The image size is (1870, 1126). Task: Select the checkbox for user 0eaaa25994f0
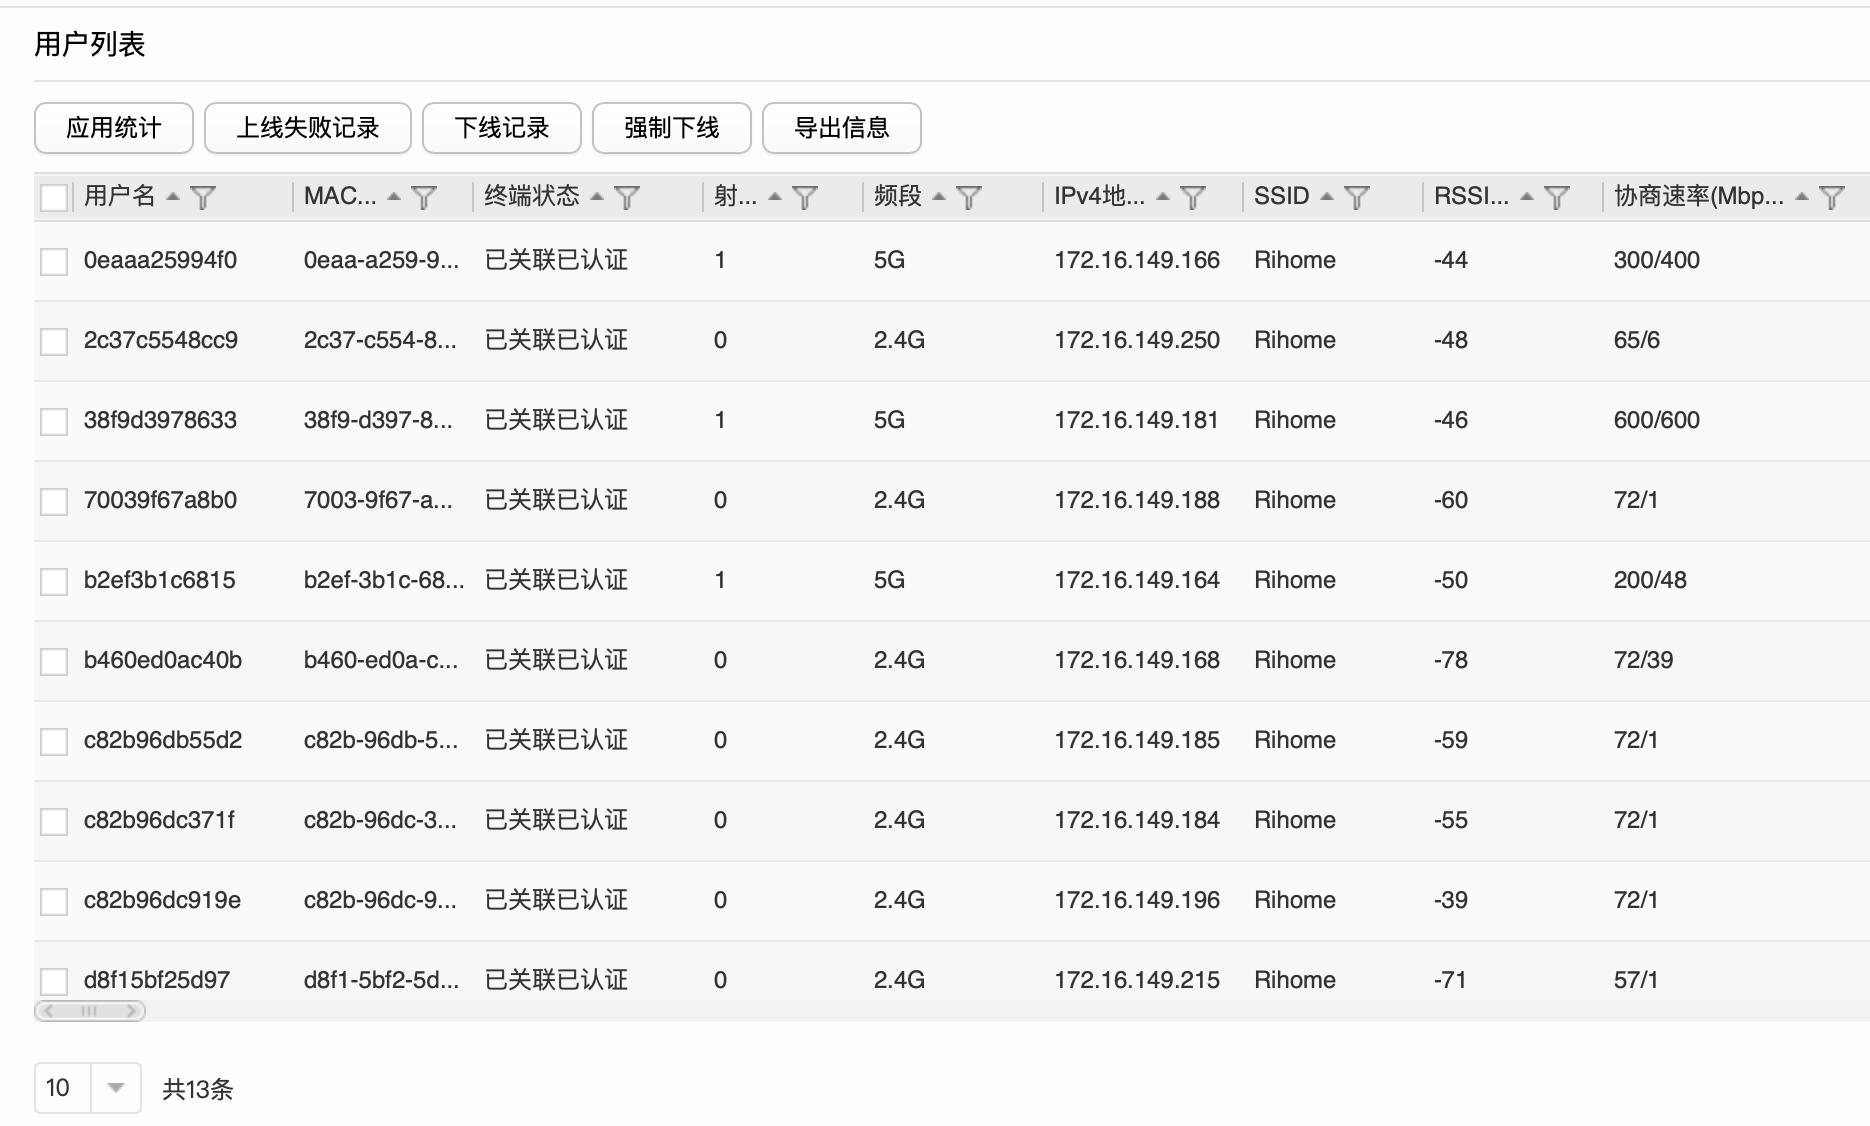tap(53, 260)
